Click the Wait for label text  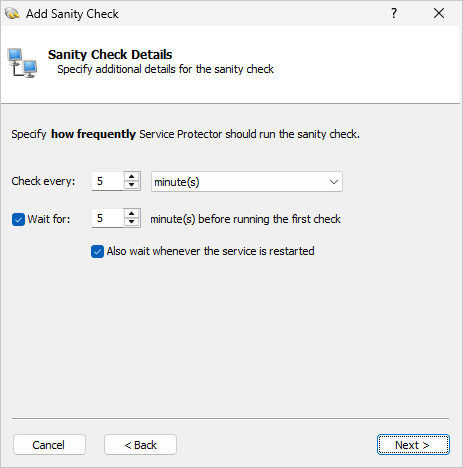[49, 219]
